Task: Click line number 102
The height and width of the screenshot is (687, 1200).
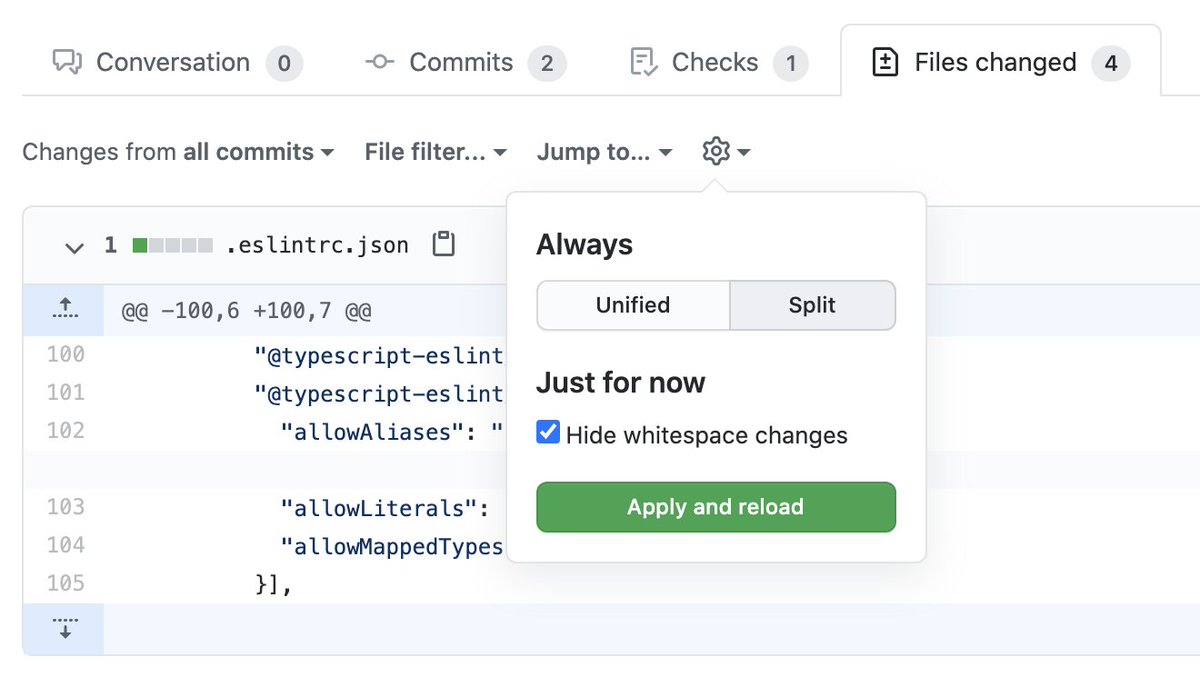Action: pos(65,430)
